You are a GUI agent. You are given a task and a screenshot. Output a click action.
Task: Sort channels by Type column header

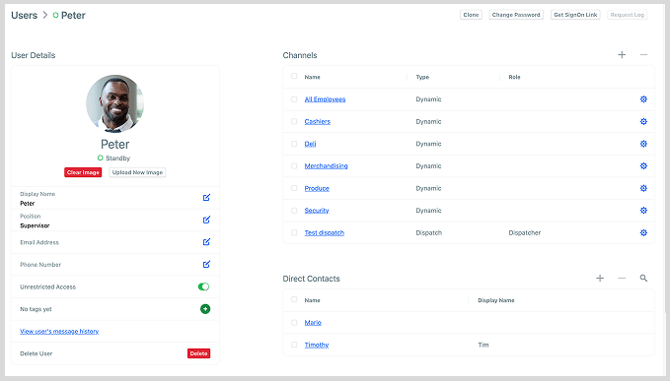[422, 77]
